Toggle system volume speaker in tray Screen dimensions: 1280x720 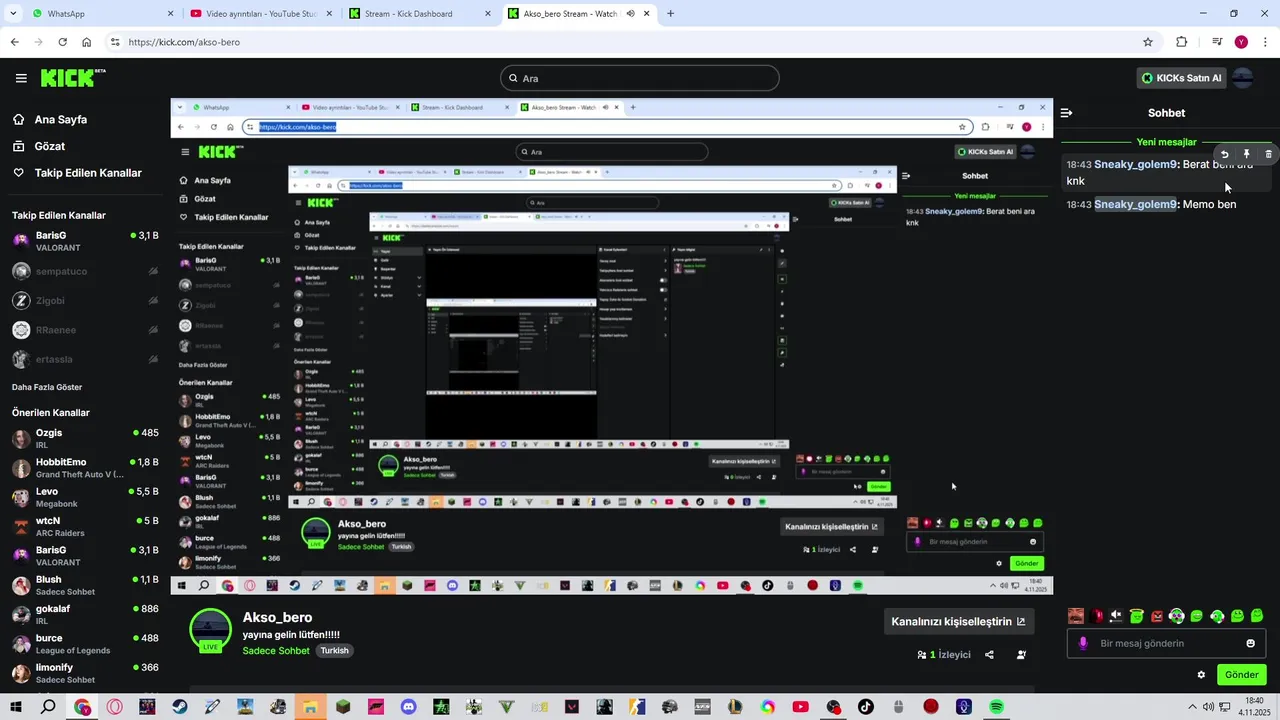click(1208, 707)
